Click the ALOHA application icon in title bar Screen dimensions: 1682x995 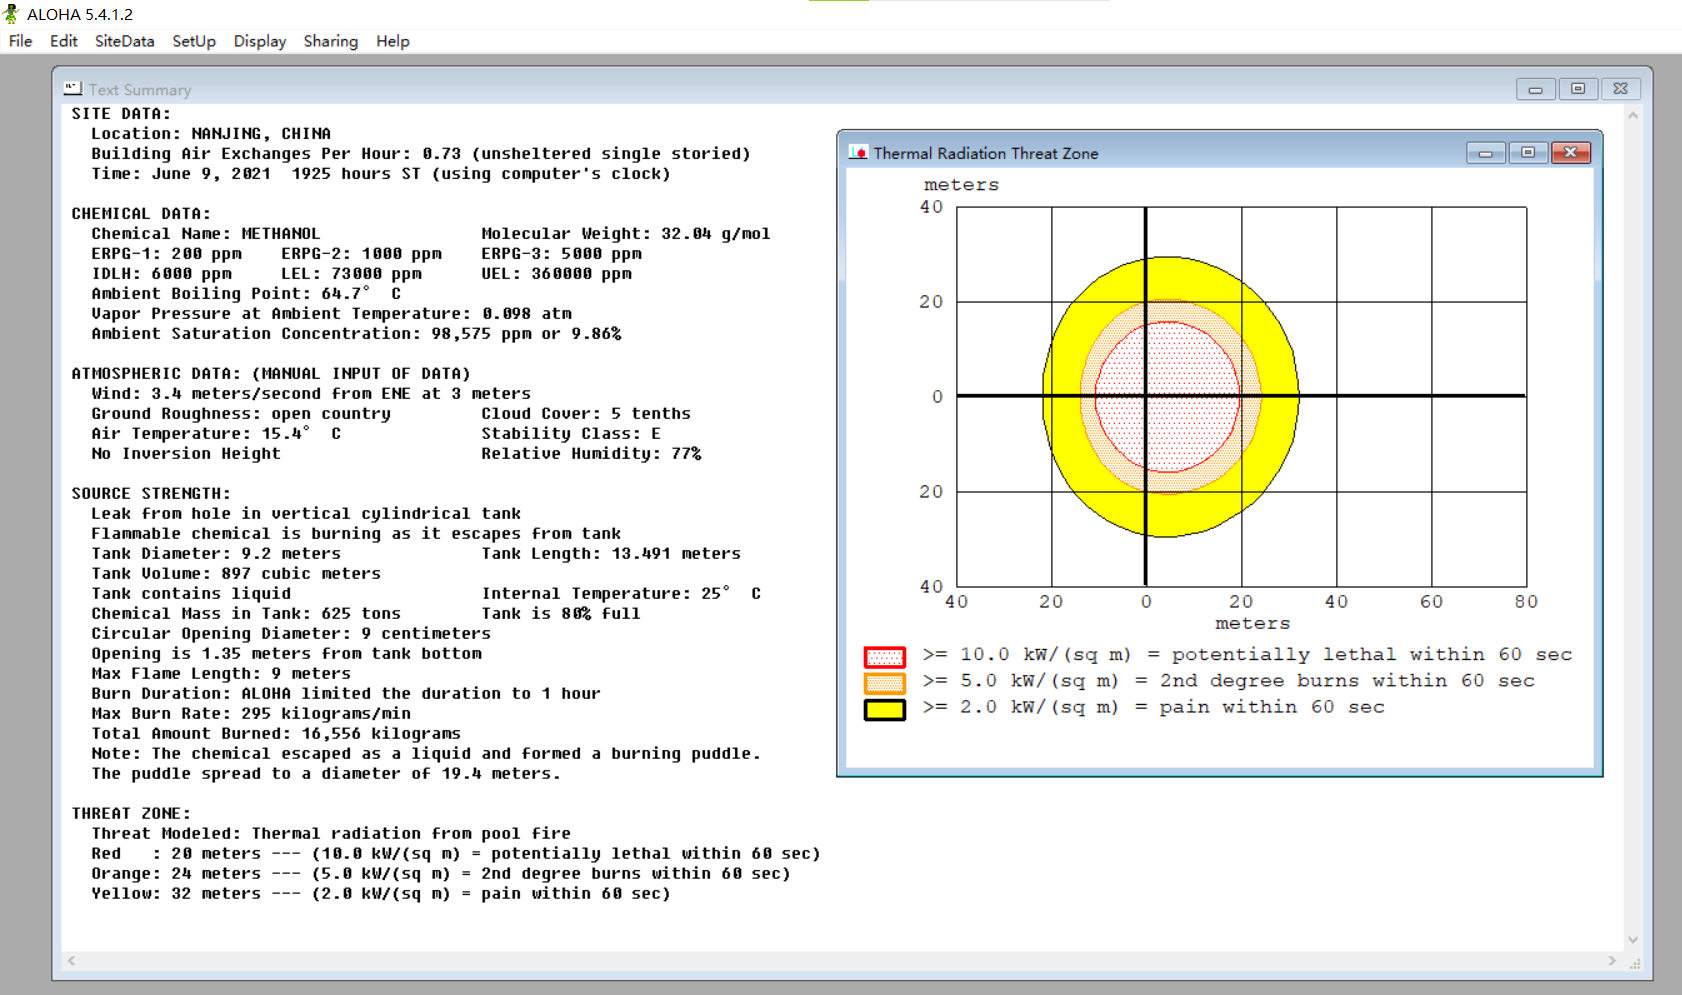[12, 14]
